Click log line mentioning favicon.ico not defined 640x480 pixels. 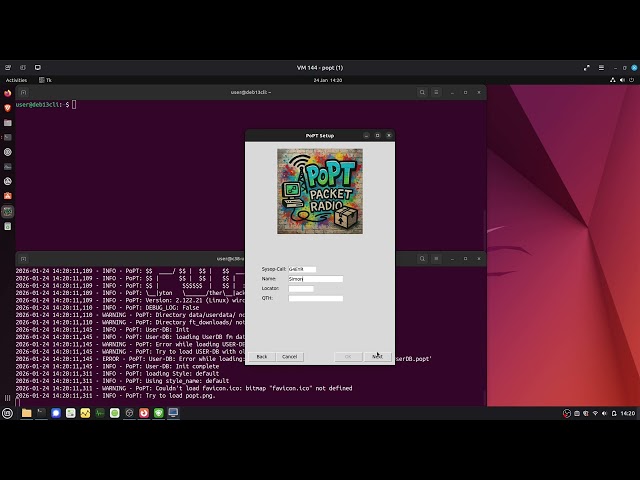coord(184,388)
